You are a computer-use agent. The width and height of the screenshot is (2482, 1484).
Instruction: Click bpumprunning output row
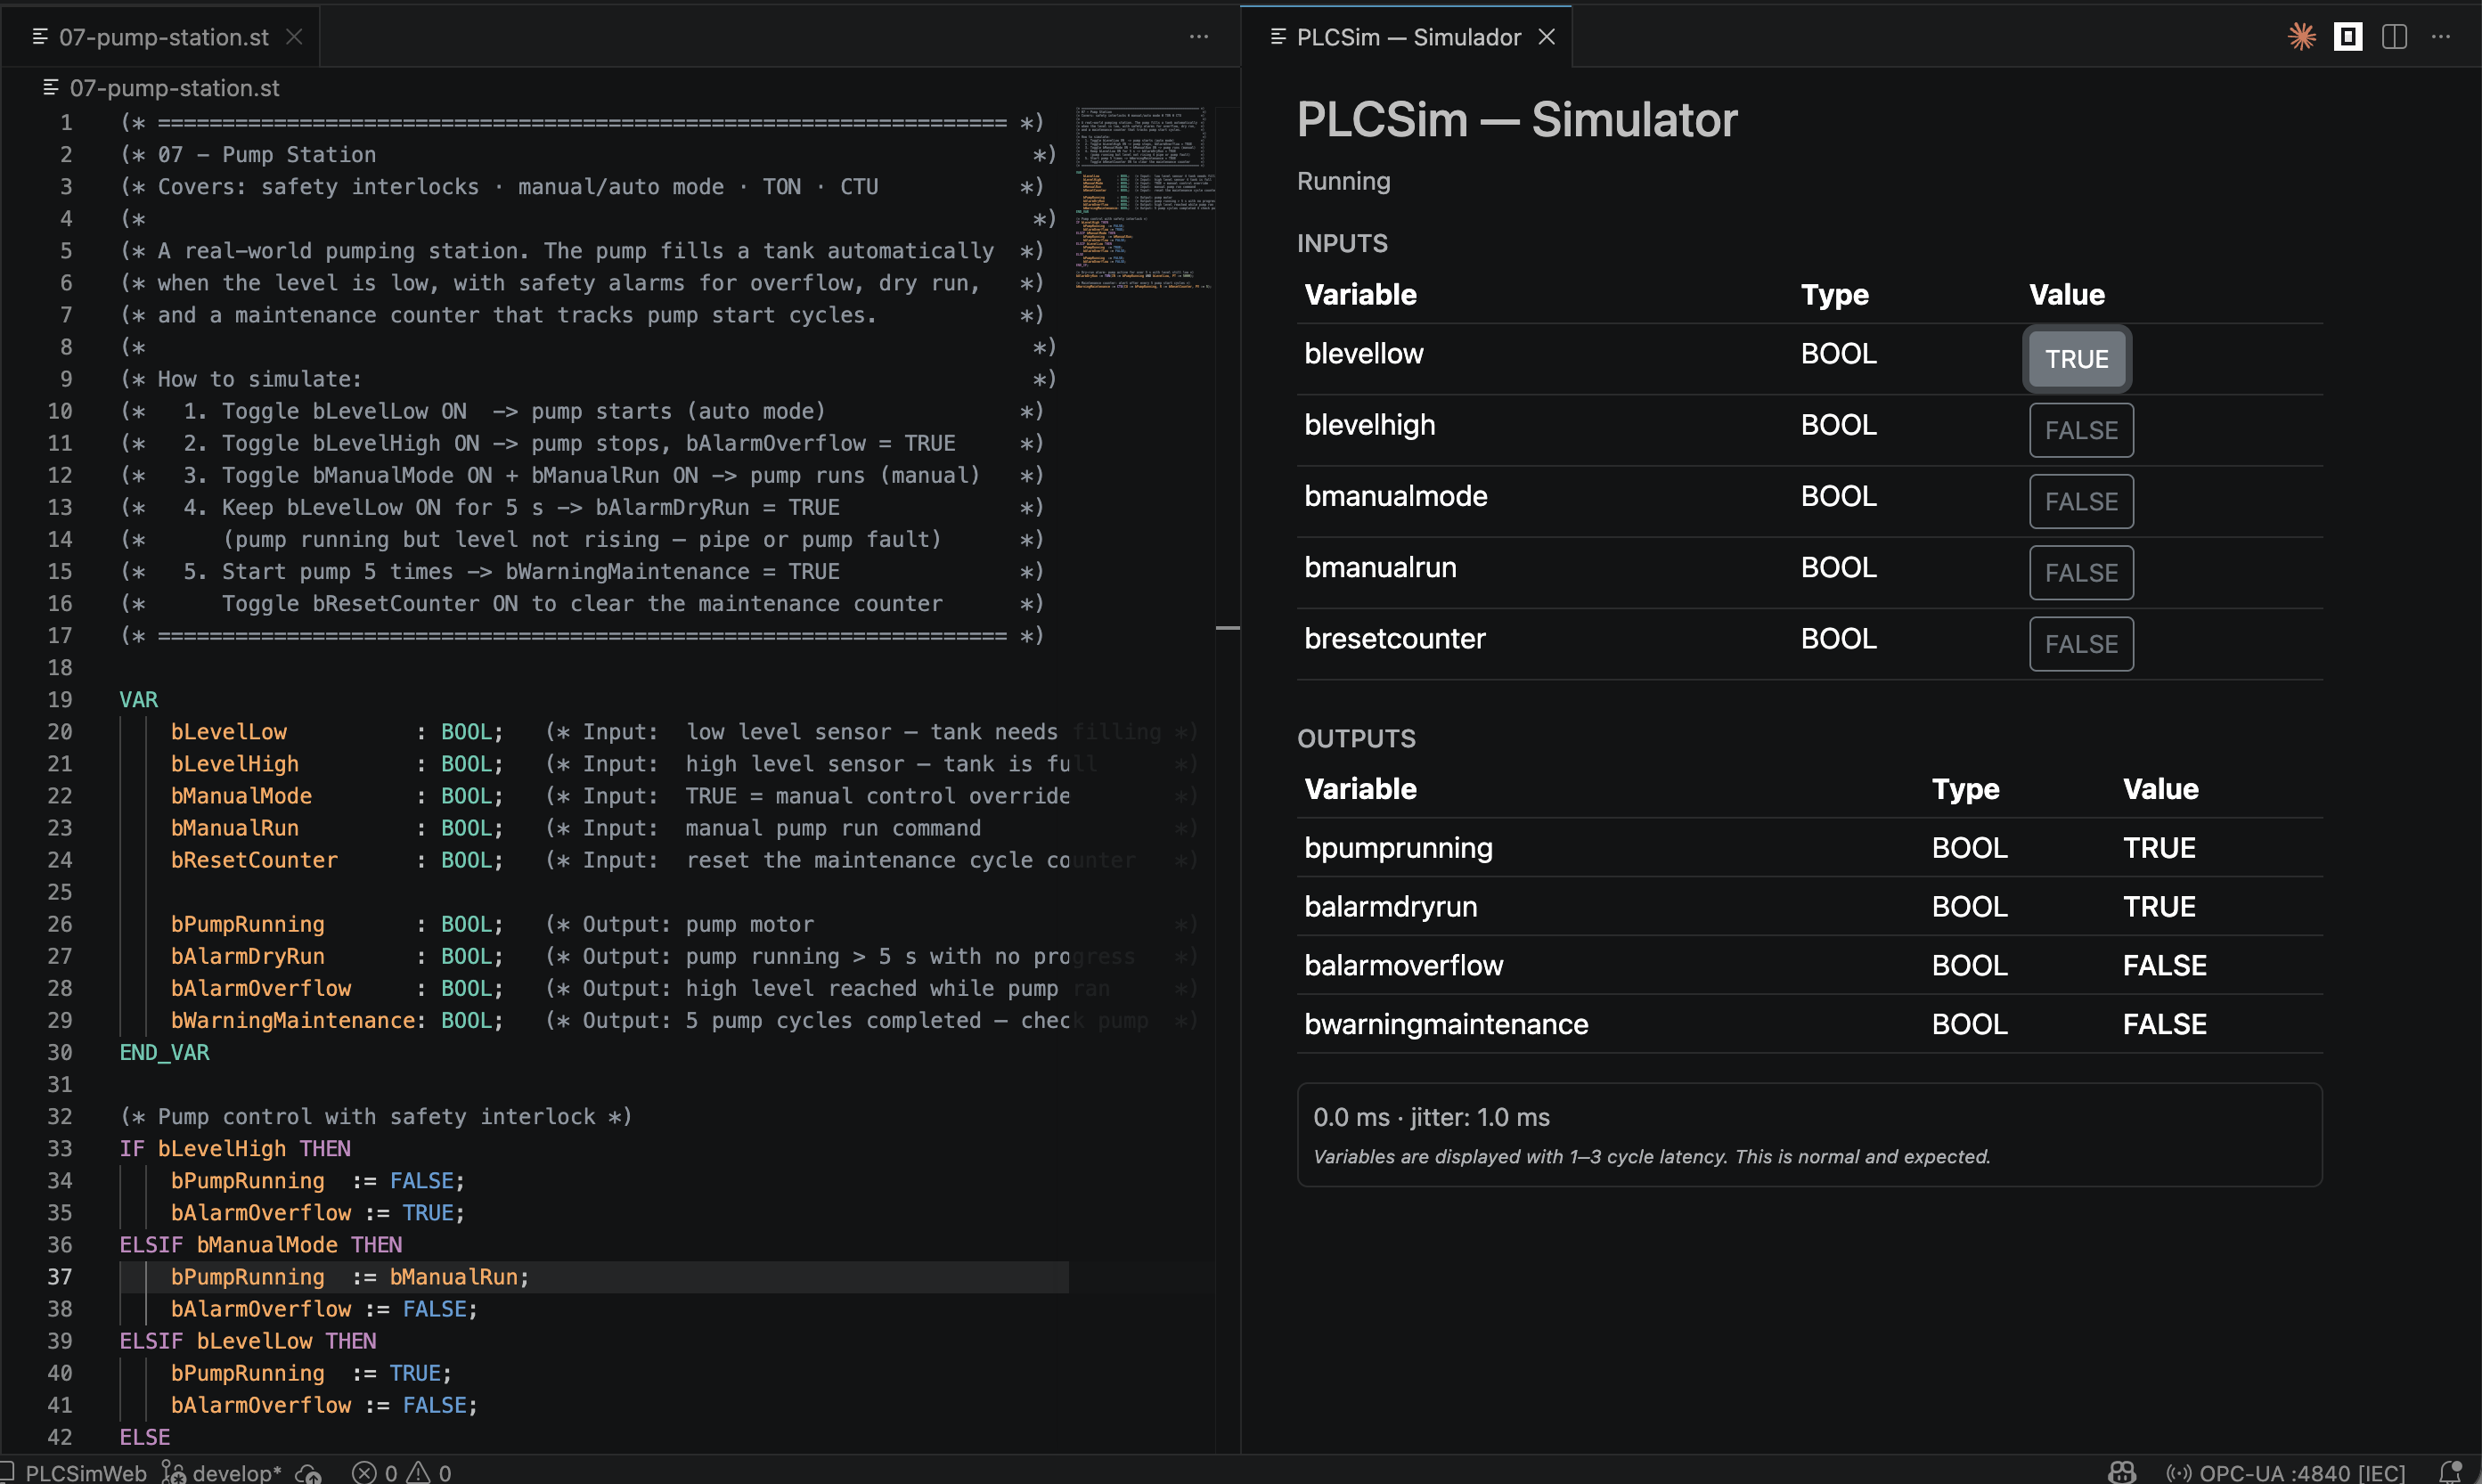point(1809,848)
